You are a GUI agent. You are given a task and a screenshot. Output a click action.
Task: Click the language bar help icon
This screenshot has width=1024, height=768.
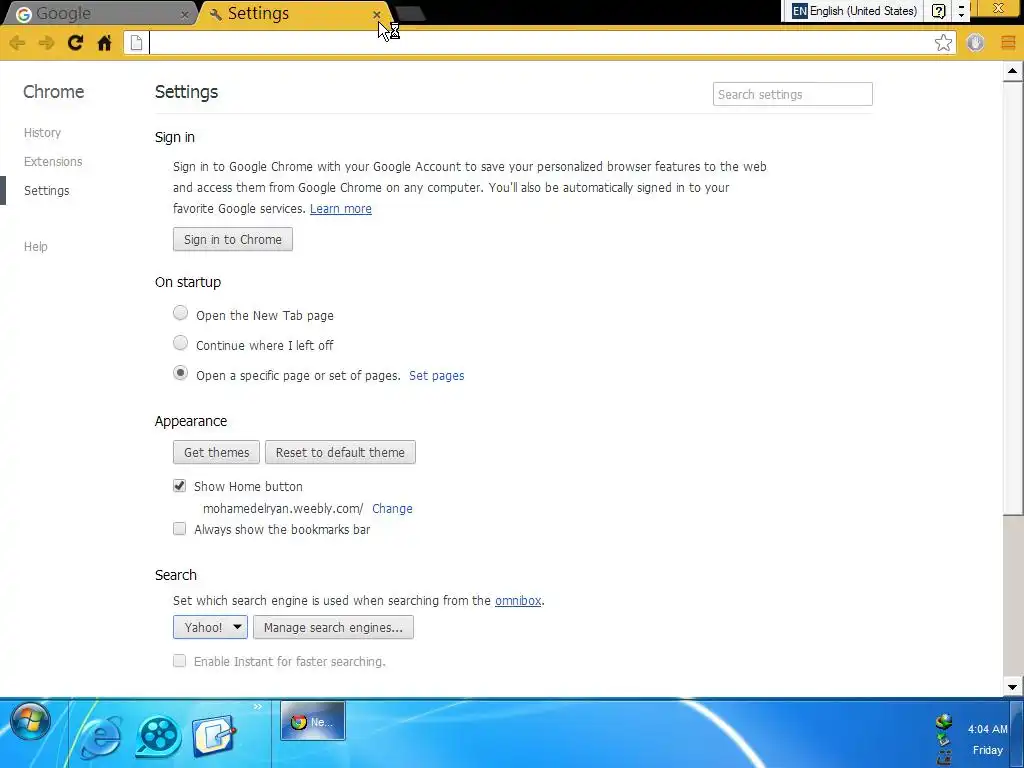[x=938, y=11]
